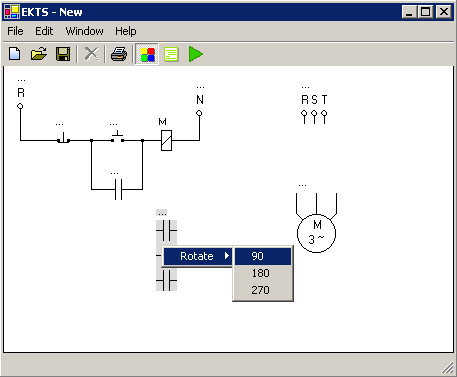The height and width of the screenshot is (377, 457).
Task: Start the simulation with the green play button
Action: point(196,54)
